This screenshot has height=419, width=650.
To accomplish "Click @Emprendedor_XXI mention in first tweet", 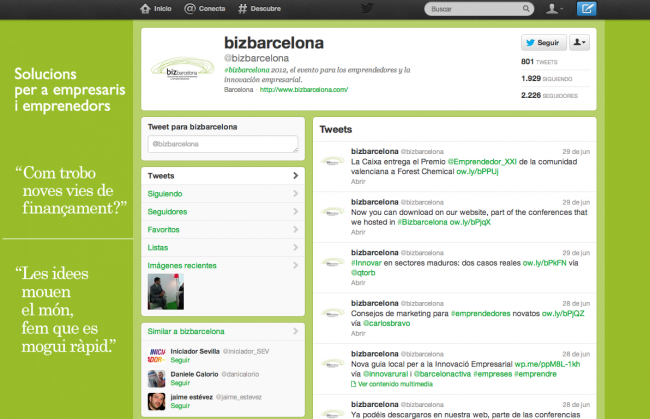I will click(x=482, y=162).
